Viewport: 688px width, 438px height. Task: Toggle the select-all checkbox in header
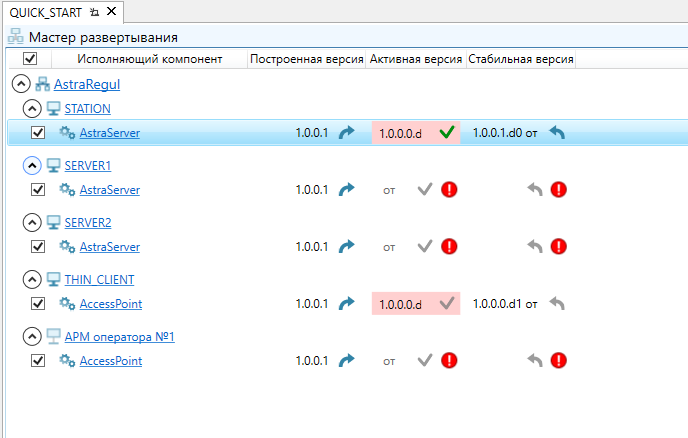[30, 60]
